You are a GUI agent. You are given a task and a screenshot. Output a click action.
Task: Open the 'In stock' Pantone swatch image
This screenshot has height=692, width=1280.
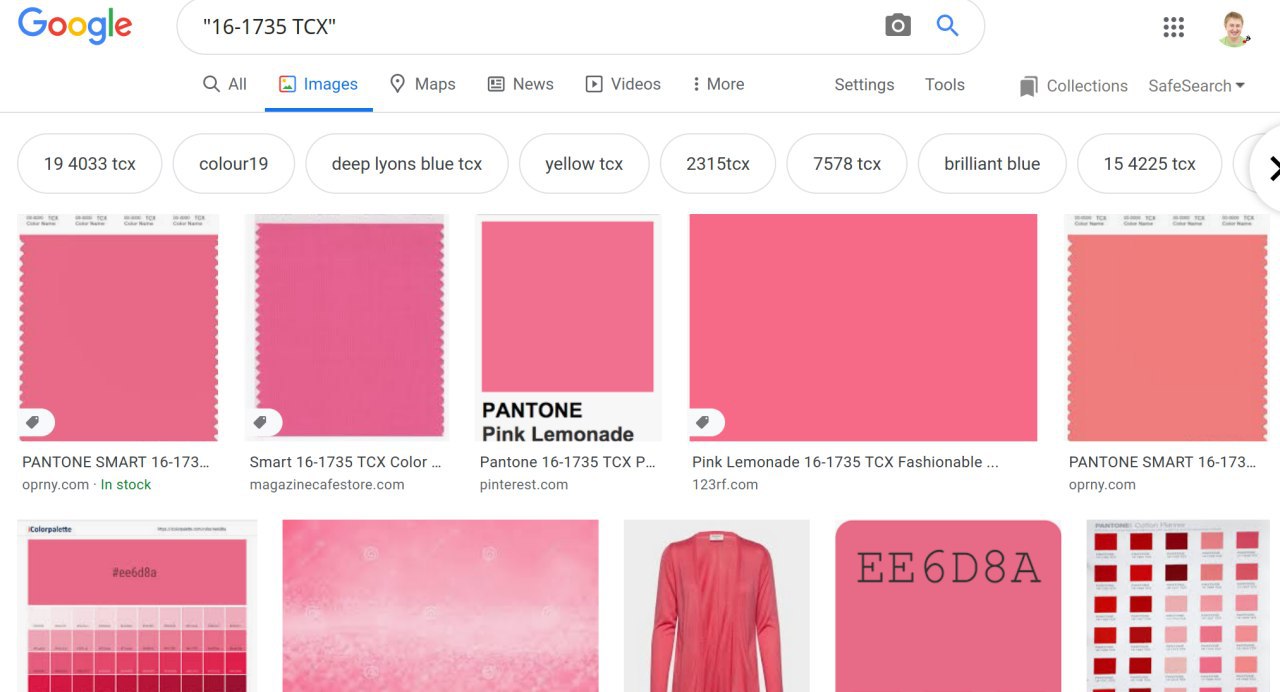[119, 327]
